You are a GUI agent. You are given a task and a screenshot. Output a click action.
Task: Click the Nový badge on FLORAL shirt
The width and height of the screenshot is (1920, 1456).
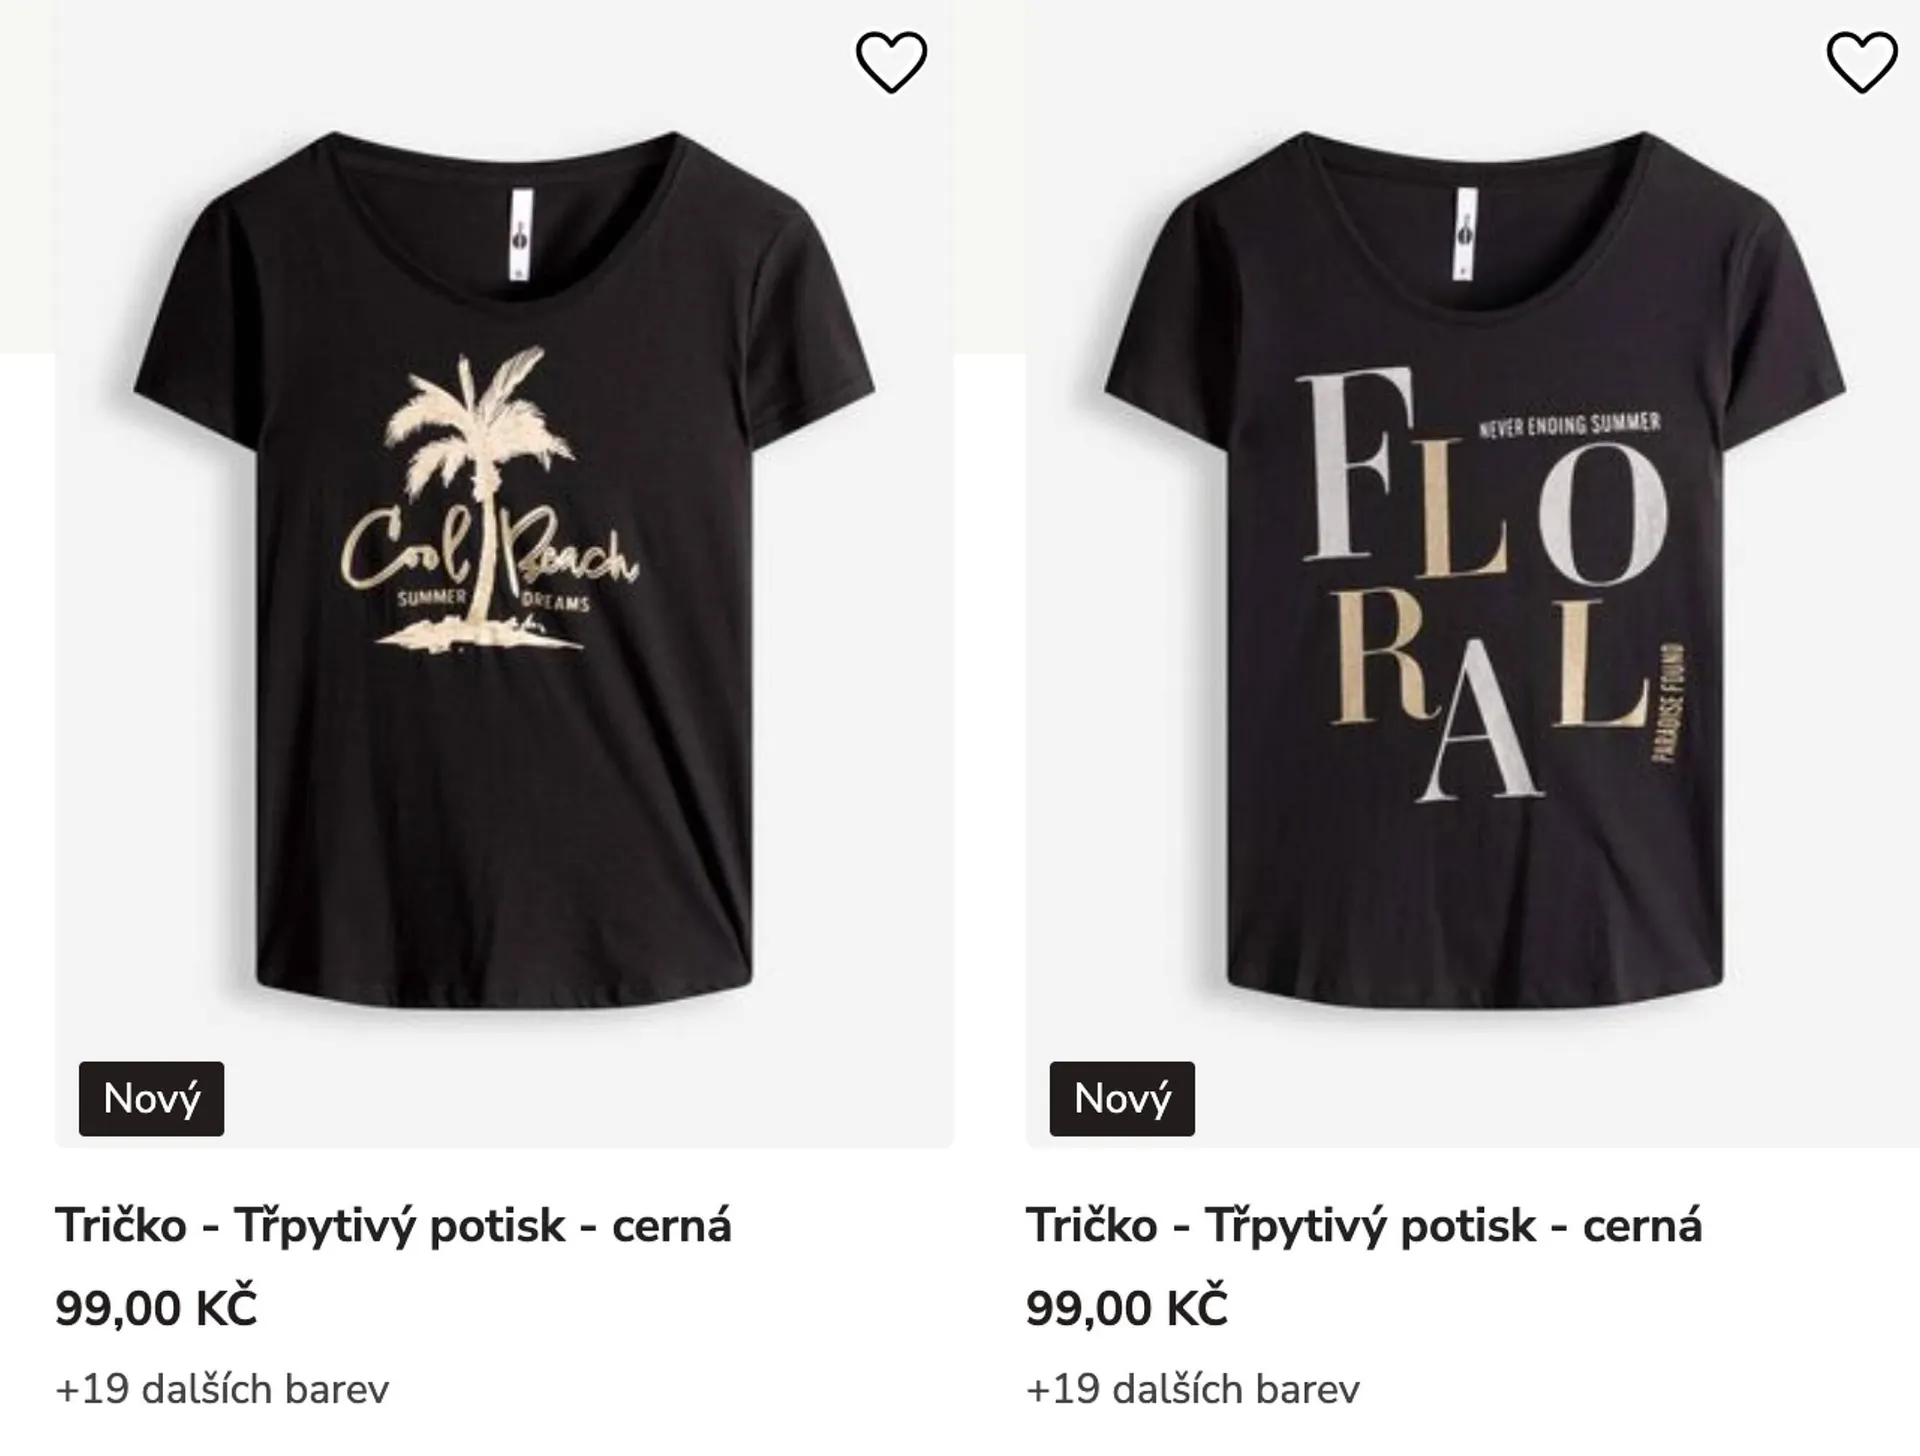[x=1122, y=1098]
